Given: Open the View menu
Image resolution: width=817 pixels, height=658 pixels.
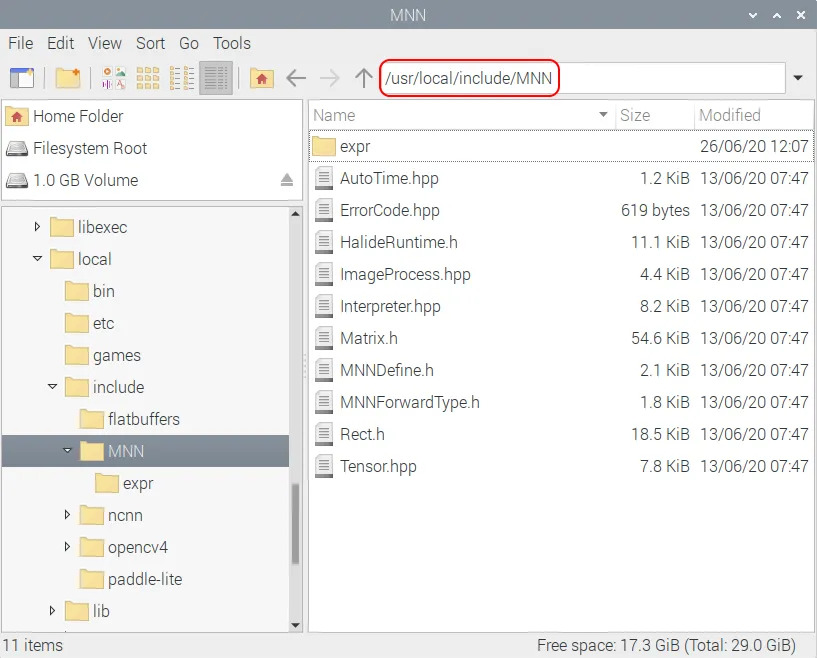Looking at the screenshot, I should pos(105,43).
